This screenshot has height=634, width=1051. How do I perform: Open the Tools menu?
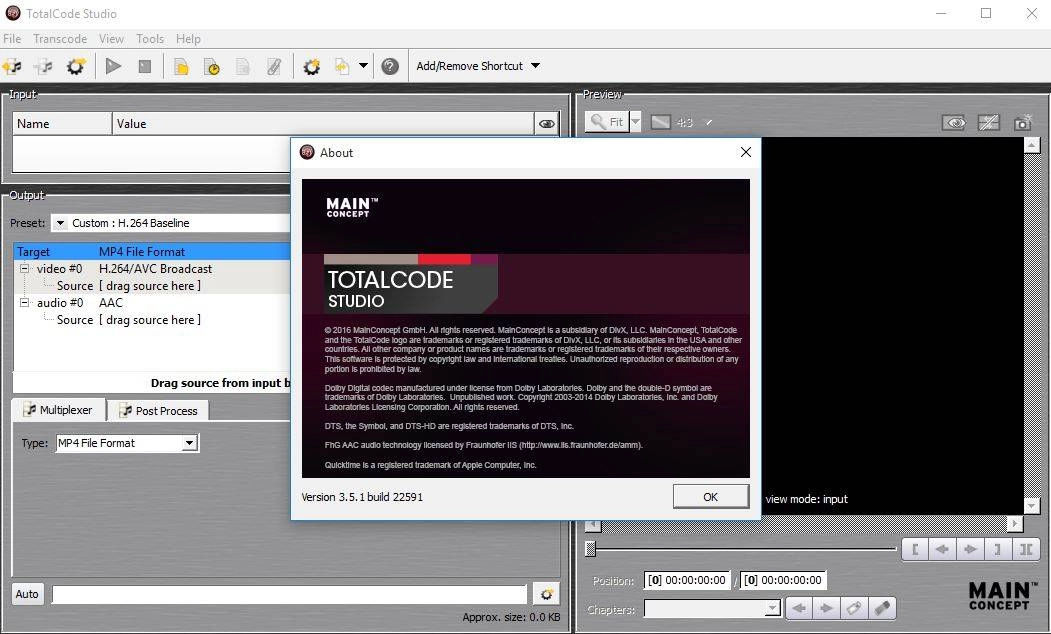tap(150, 39)
